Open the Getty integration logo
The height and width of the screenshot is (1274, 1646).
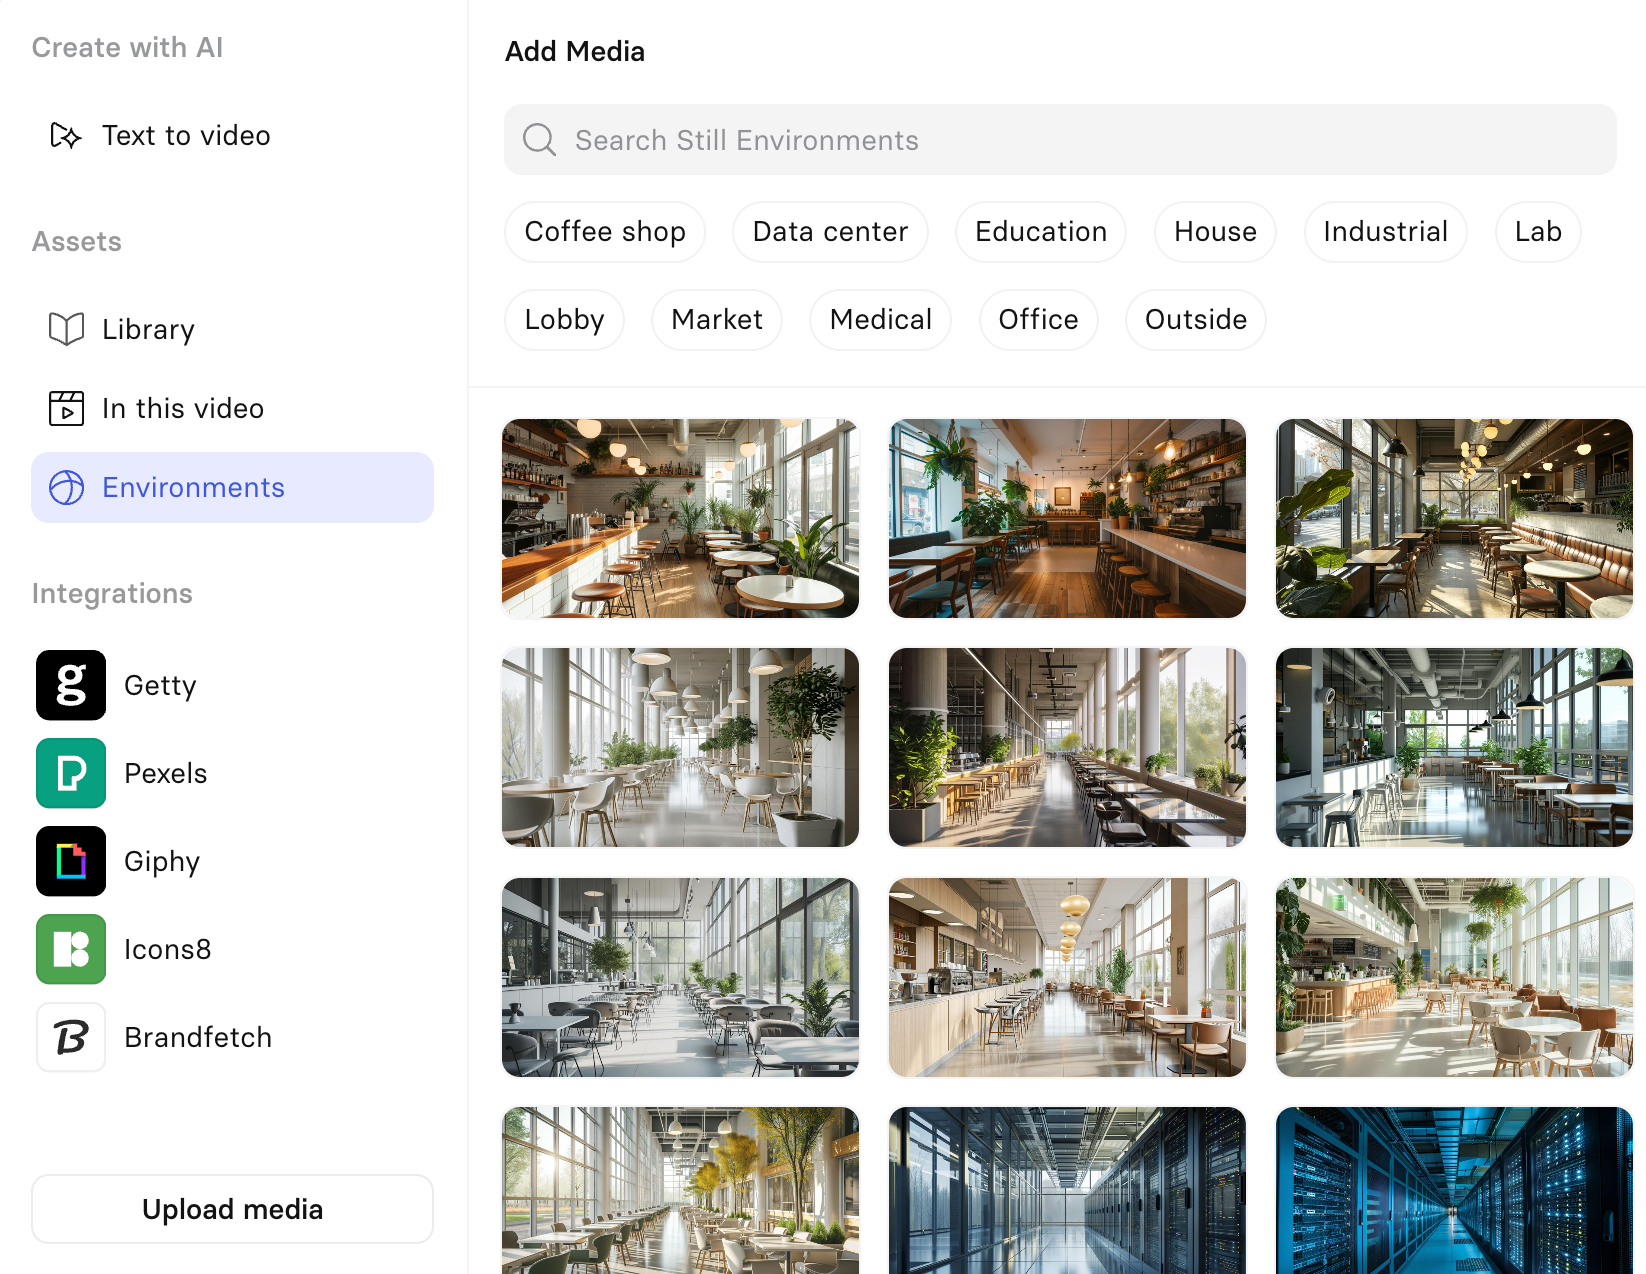71,685
